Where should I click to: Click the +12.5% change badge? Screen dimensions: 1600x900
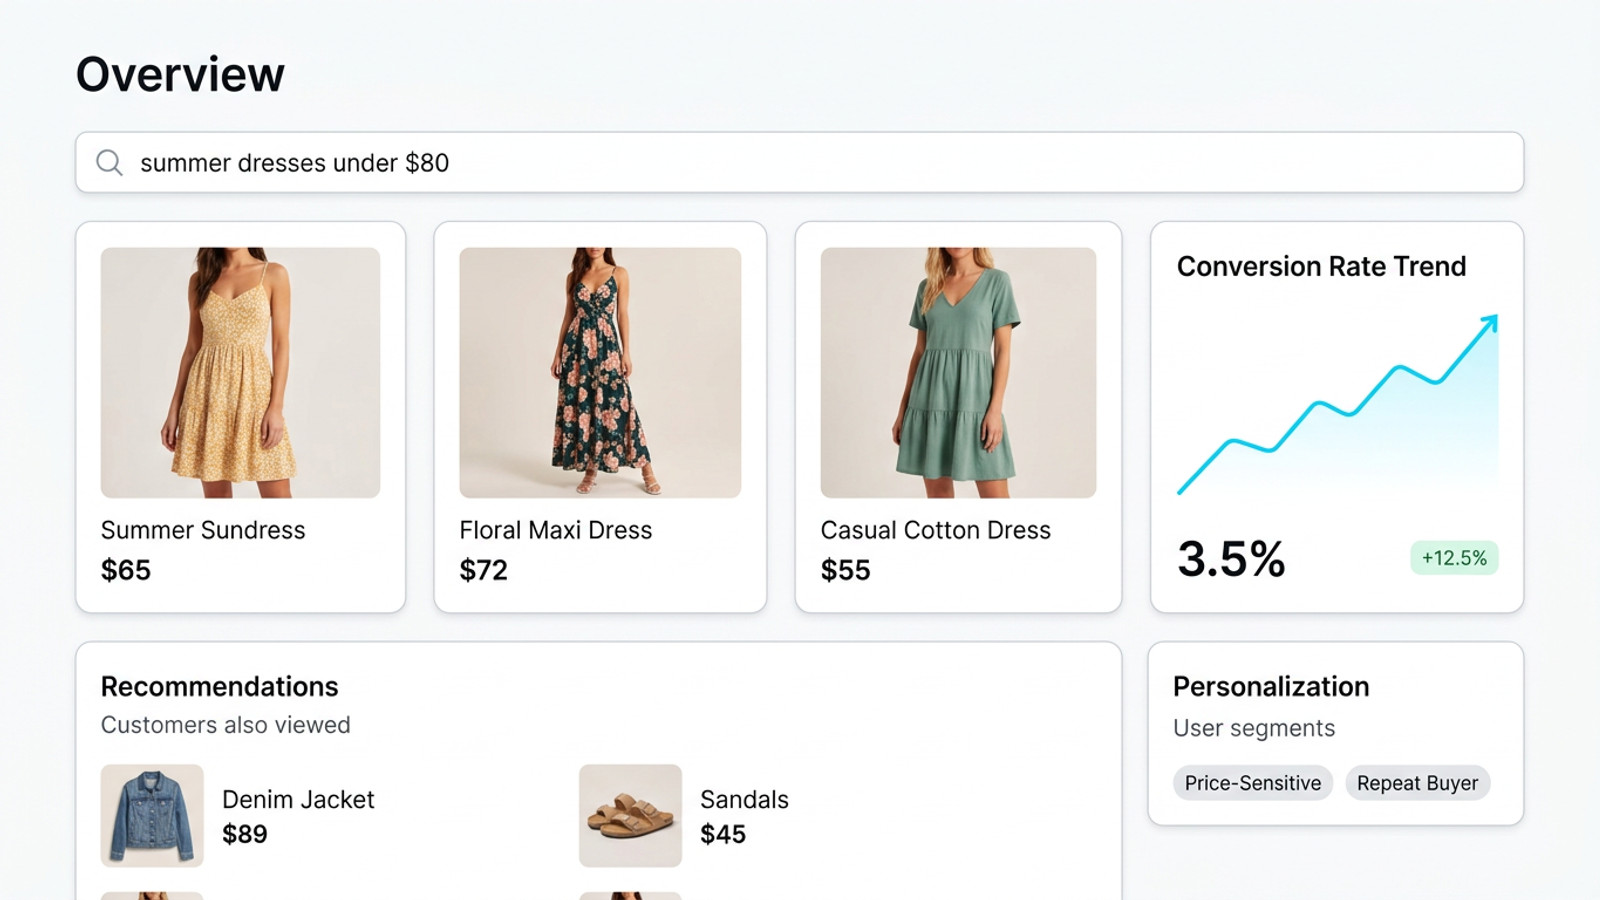[x=1454, y=558]
